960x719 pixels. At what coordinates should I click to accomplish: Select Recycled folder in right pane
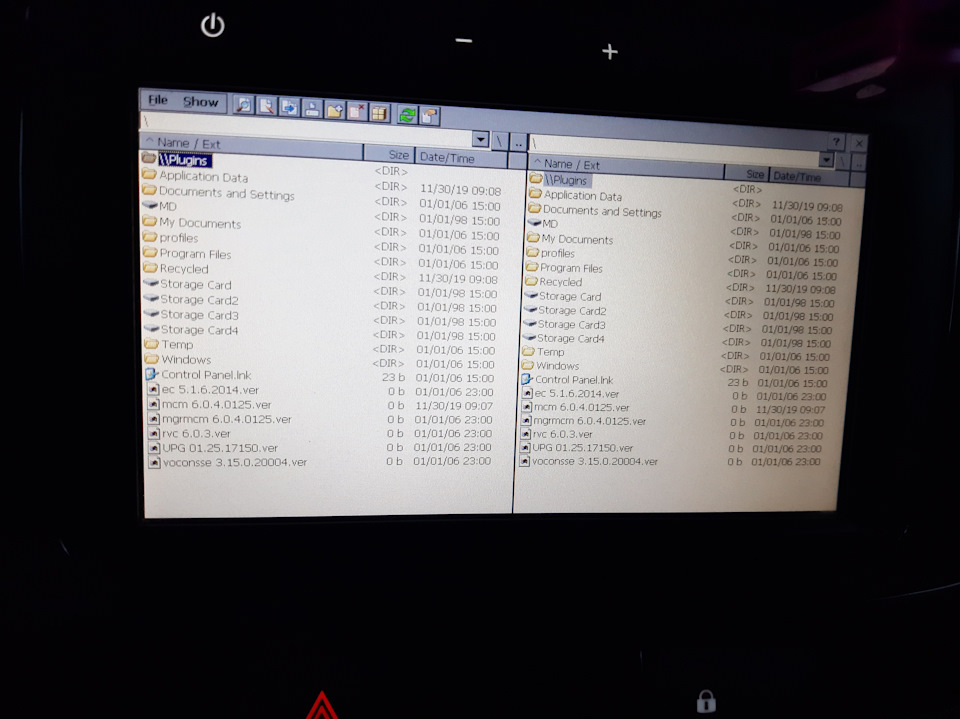553,282
